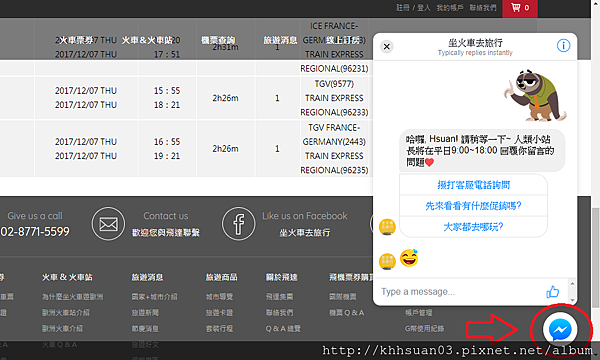Screen dimensions: 600x360
Task: Click the avatar beside the quick replies
Action: tap(387, 227)
